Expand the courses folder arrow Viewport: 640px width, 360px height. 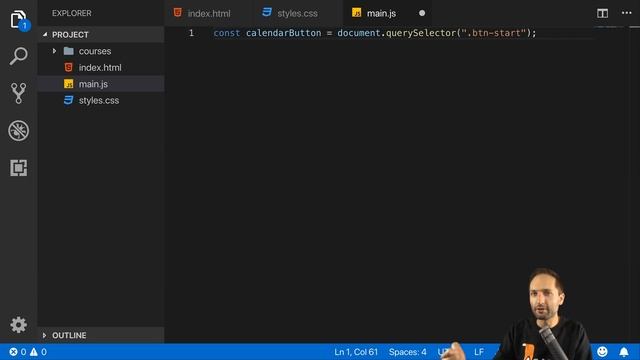54,51
